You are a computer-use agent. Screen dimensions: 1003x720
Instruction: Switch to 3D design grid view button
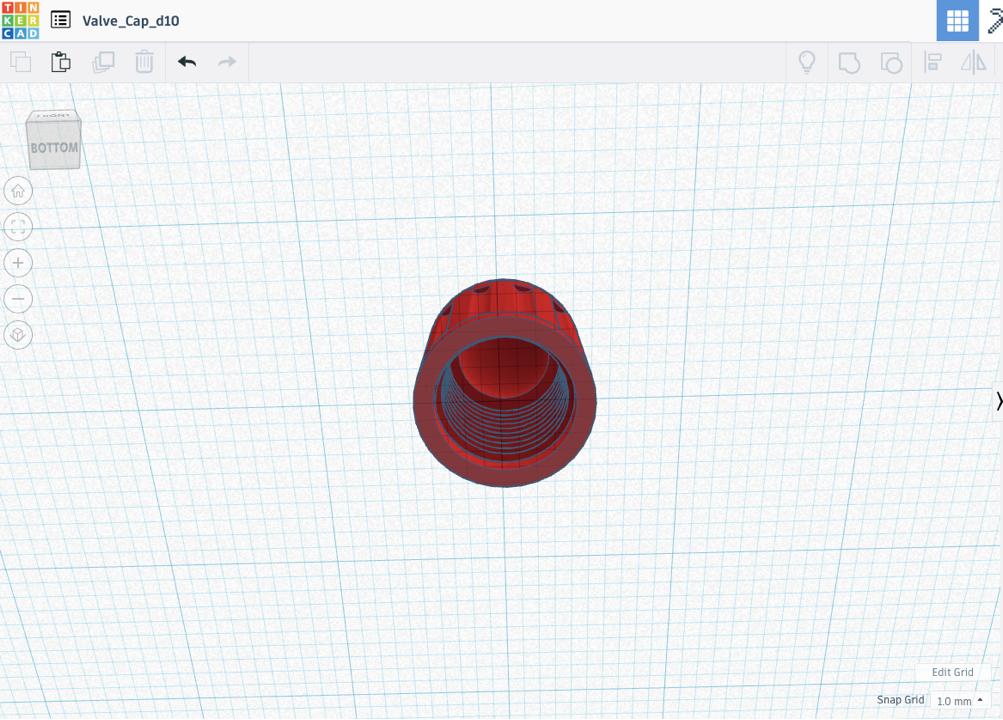(957, 20)
